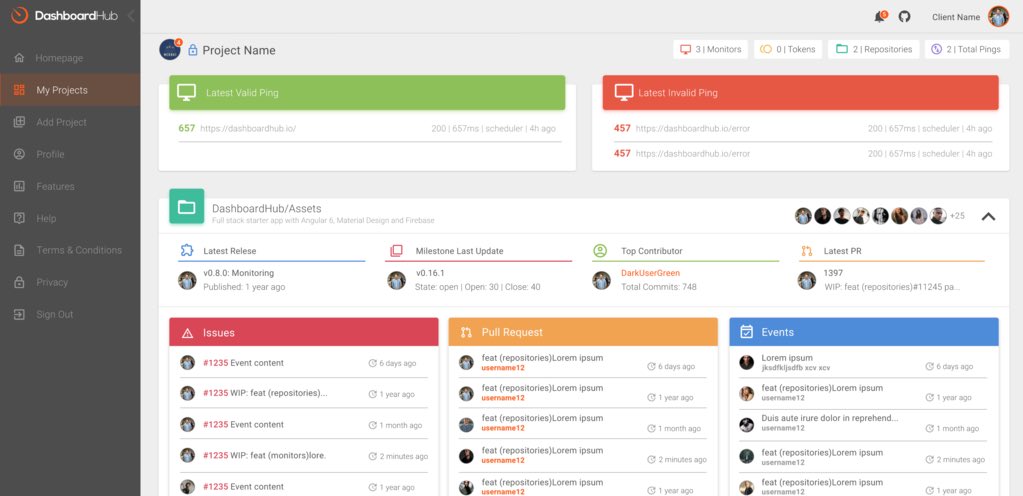
Task: Open the issue dated 1 month ago
Action: [303, 425]
